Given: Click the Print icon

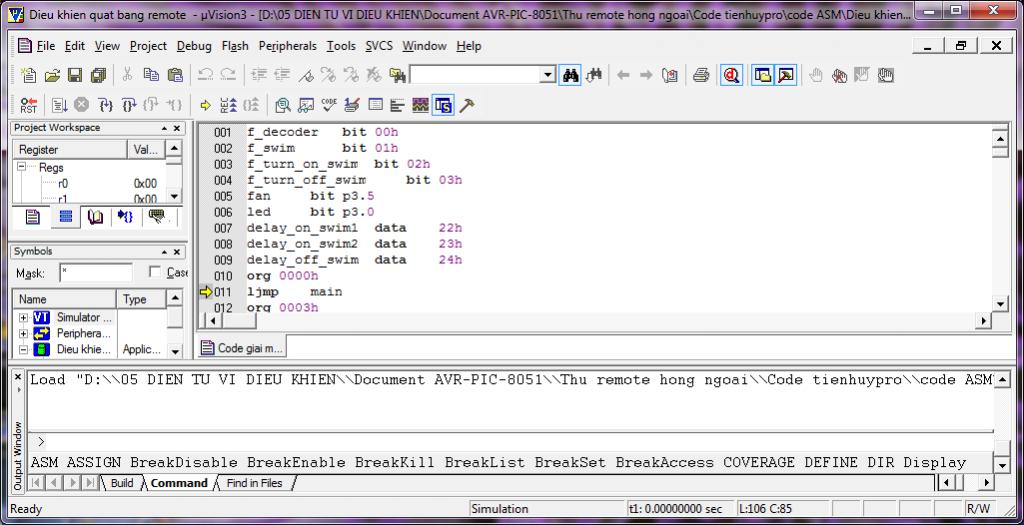Looking at the screenshot, I should tap(701, 75).
